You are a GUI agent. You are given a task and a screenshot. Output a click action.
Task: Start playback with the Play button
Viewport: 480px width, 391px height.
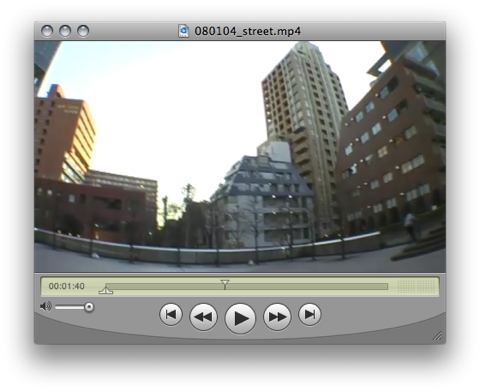click(240, 318)
